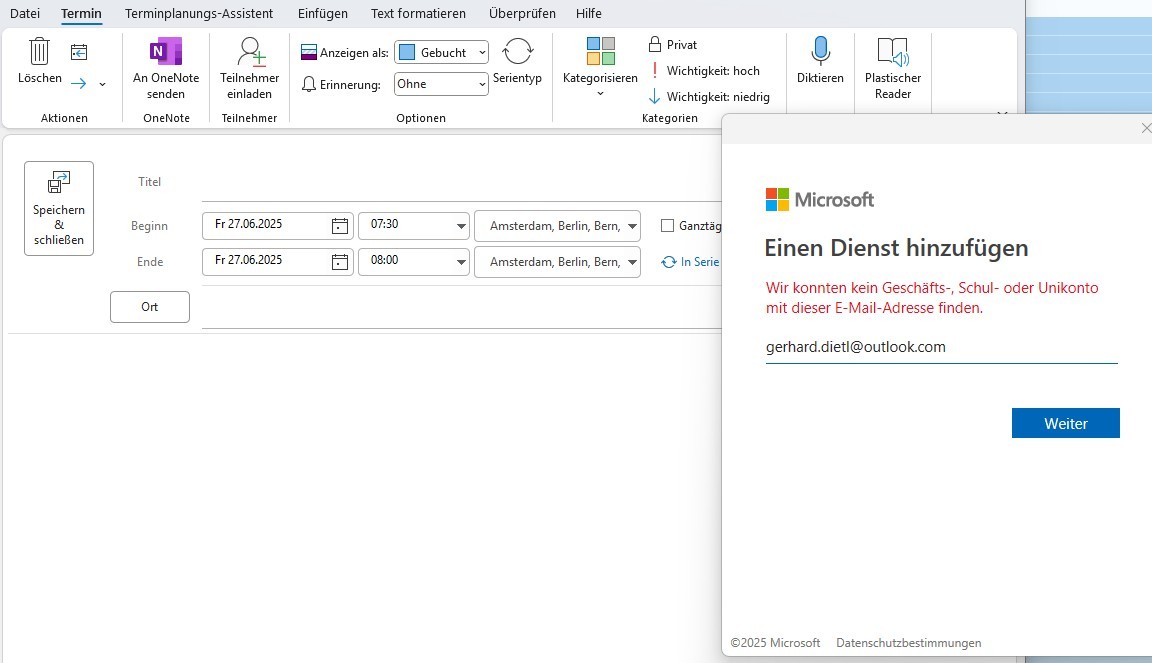Send to OneNote using OneNote icon
The height and width of the screenshot is (663, 1152).
coord(166,51)
